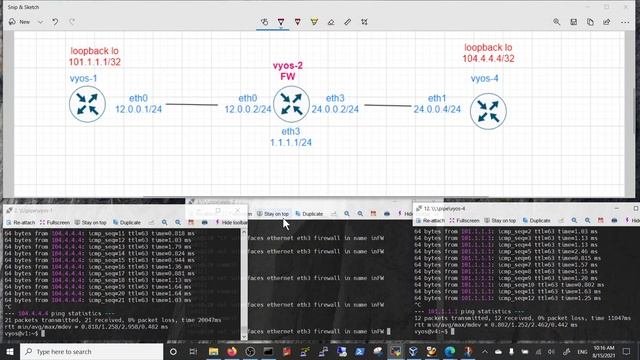Undo last action in Snip & Sketch
This screenshot has height=360, width=640.
(x=55, y=22)
